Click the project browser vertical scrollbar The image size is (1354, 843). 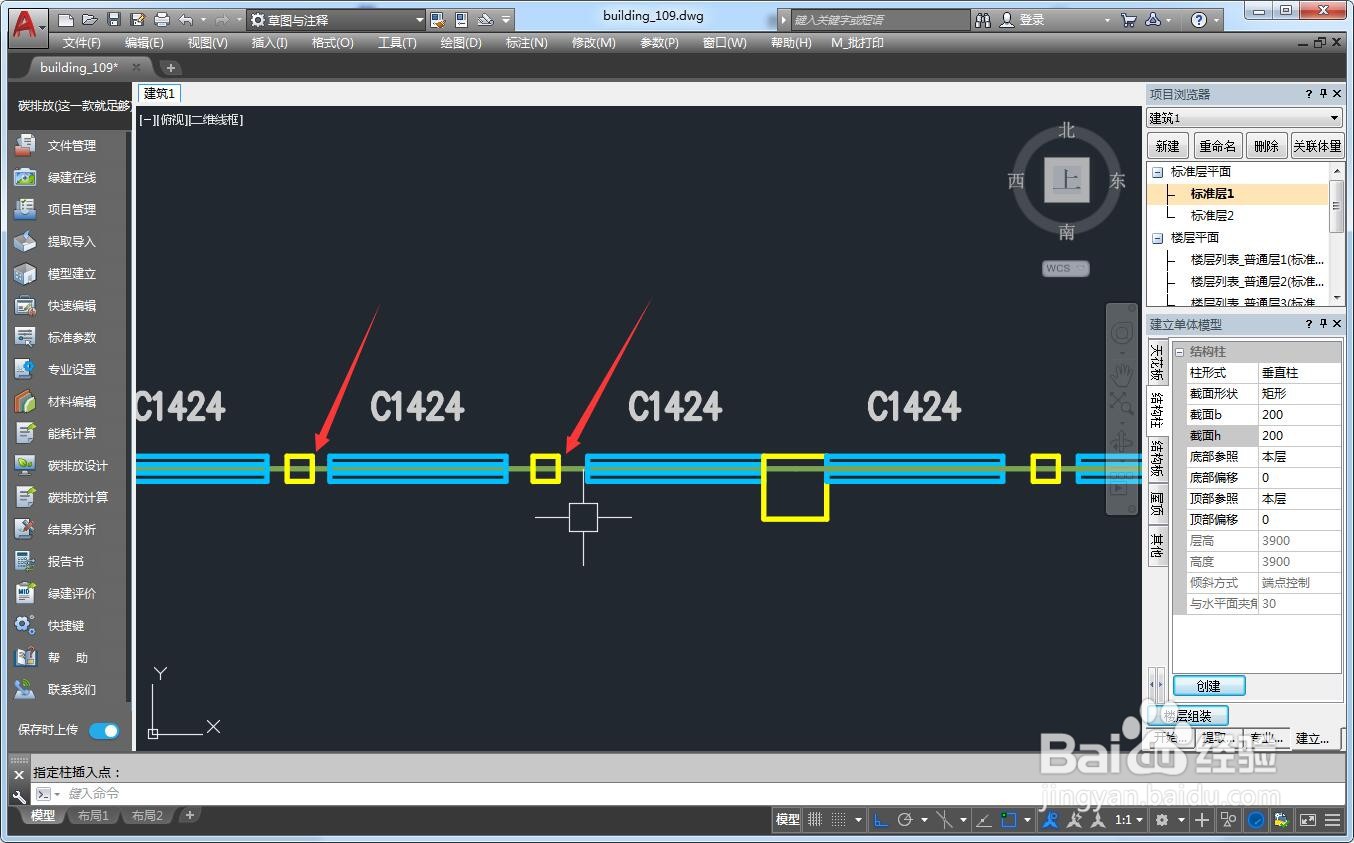click(1337, 234)
